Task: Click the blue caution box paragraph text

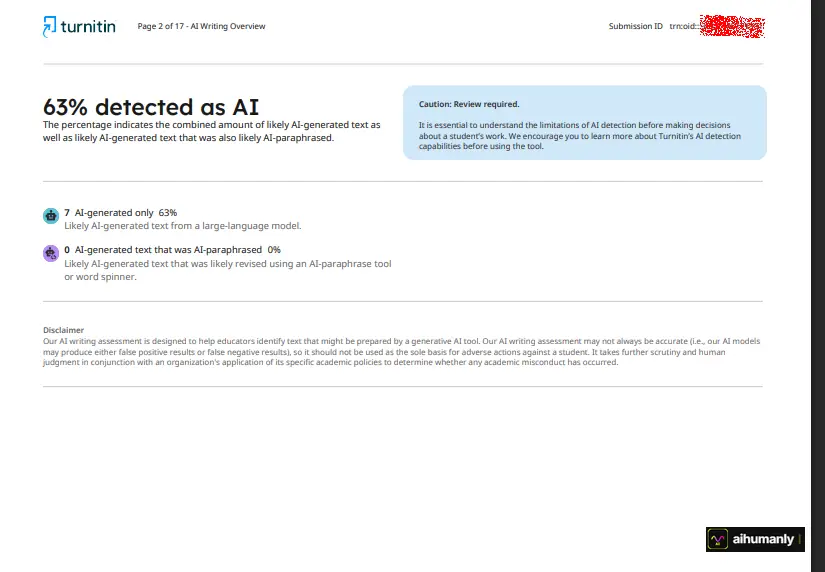Action: (x=580, y=136)
